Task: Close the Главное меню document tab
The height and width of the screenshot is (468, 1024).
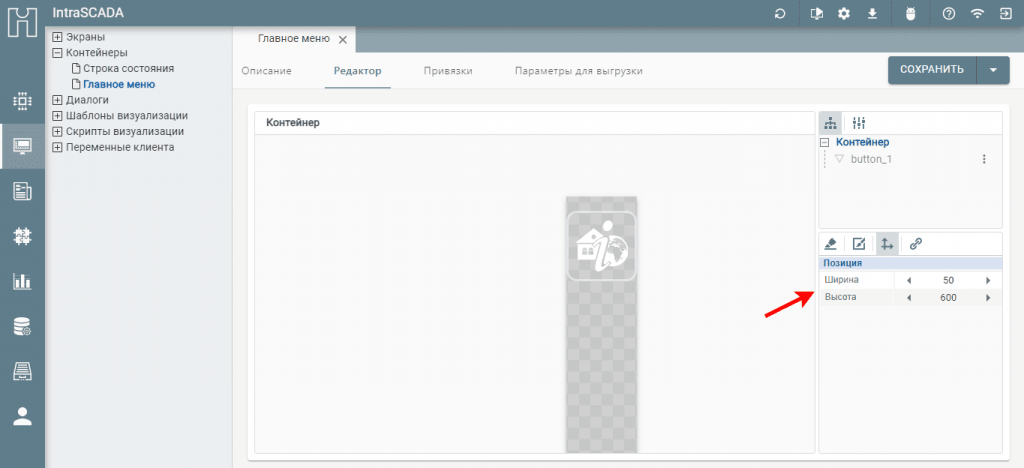Action: coord(343,39)
